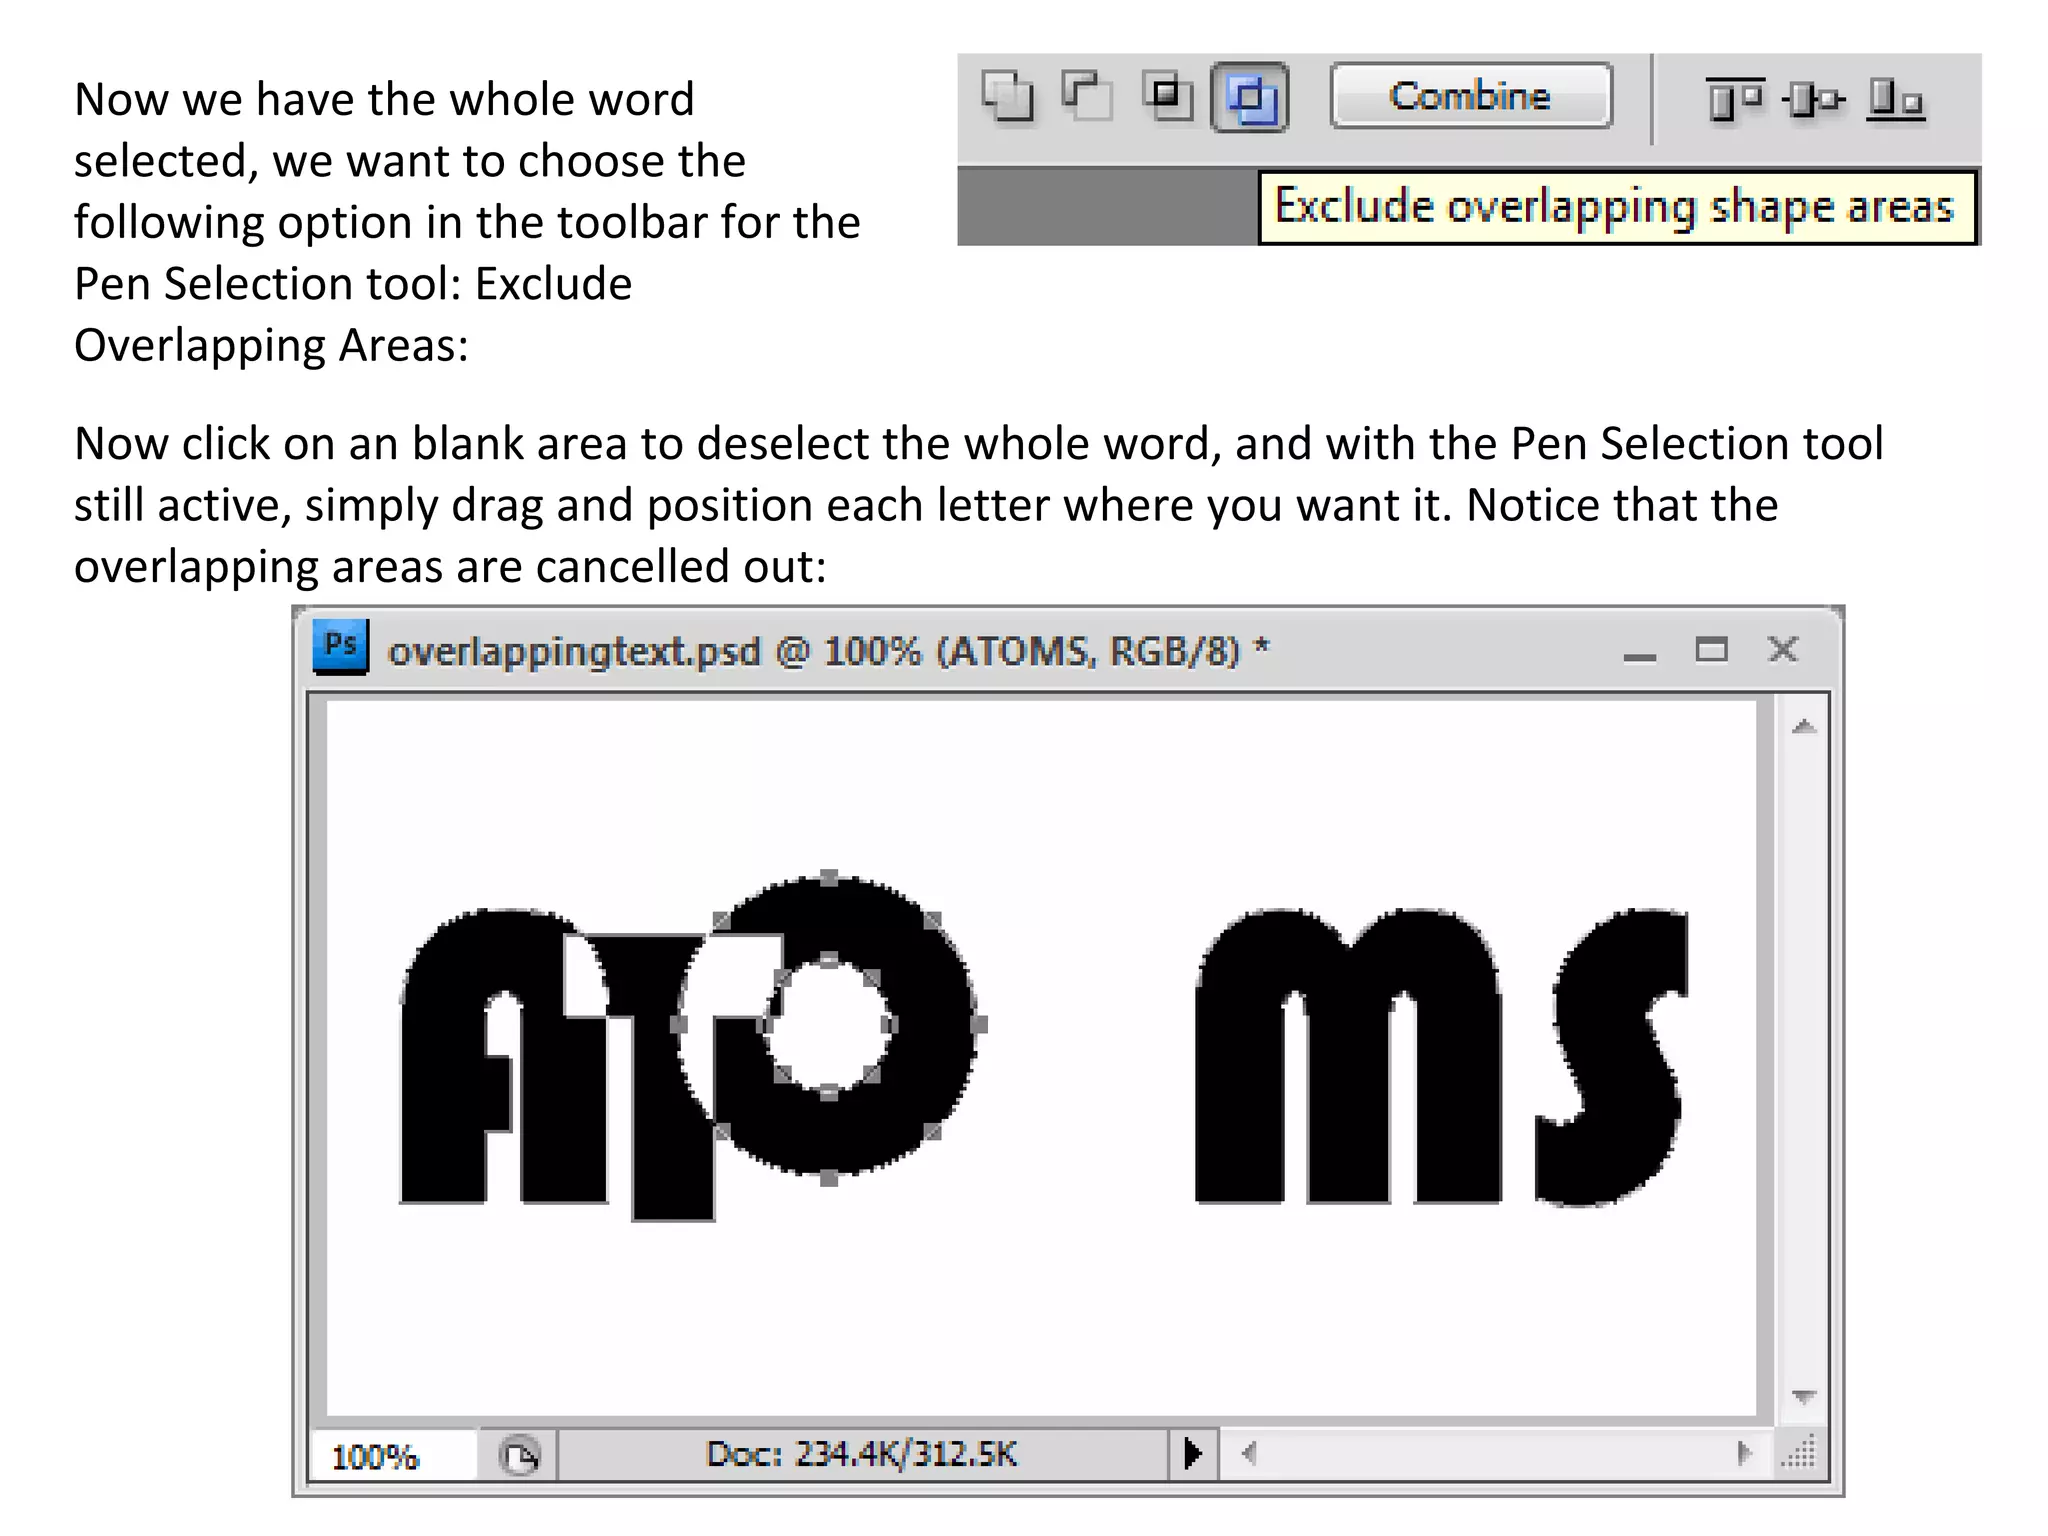
Task: Select Add to shape area icon
Action: (1007, 97)
